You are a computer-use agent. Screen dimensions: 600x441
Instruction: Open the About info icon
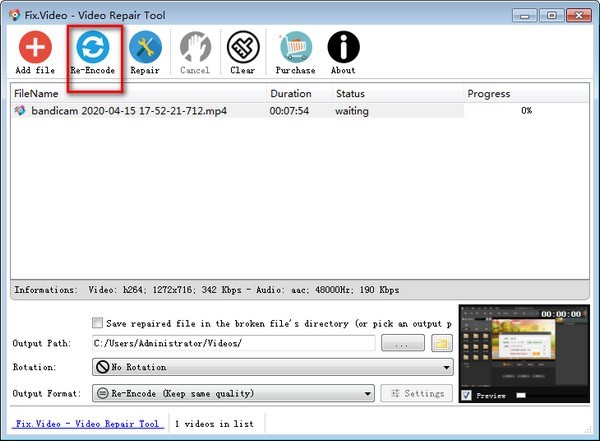point(343,52)
